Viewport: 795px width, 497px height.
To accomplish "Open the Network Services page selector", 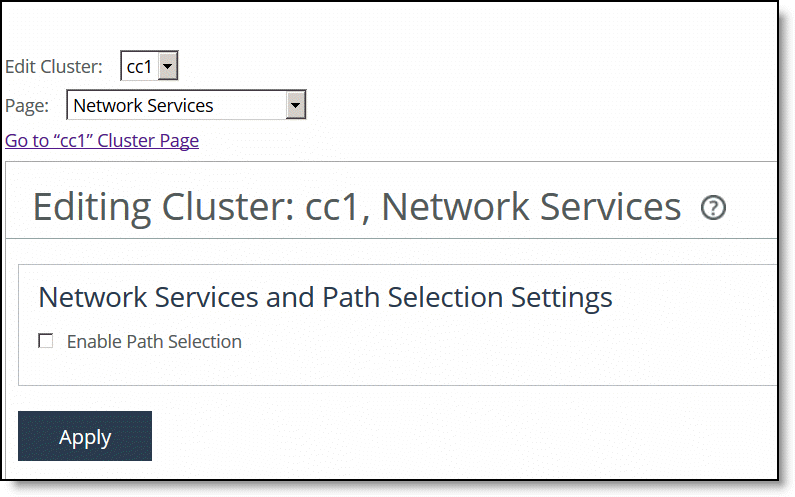I will tap(186, 105).
